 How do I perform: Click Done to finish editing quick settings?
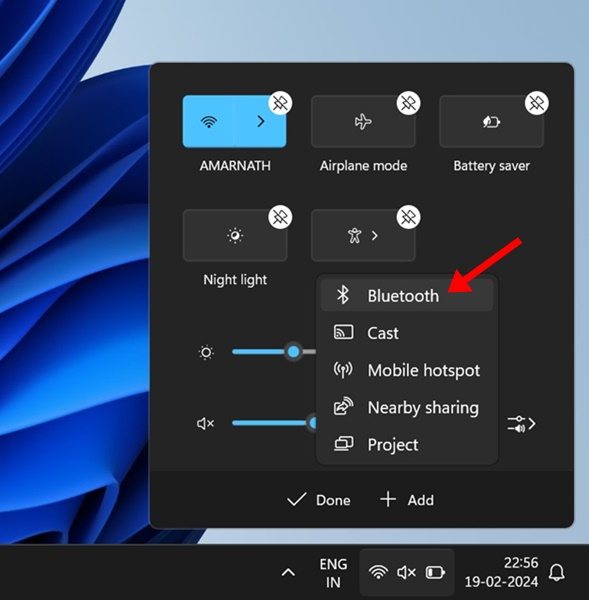tap(319, 500)
